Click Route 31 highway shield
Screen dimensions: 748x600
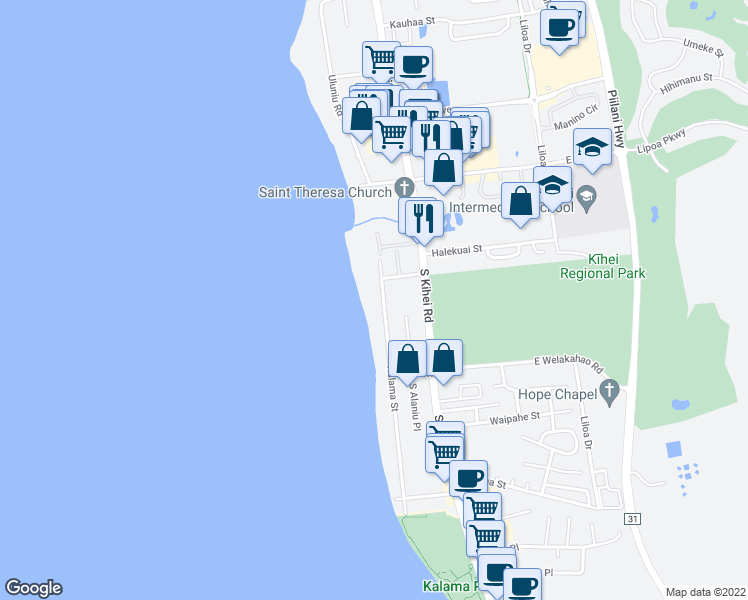(x=633, y=518)
